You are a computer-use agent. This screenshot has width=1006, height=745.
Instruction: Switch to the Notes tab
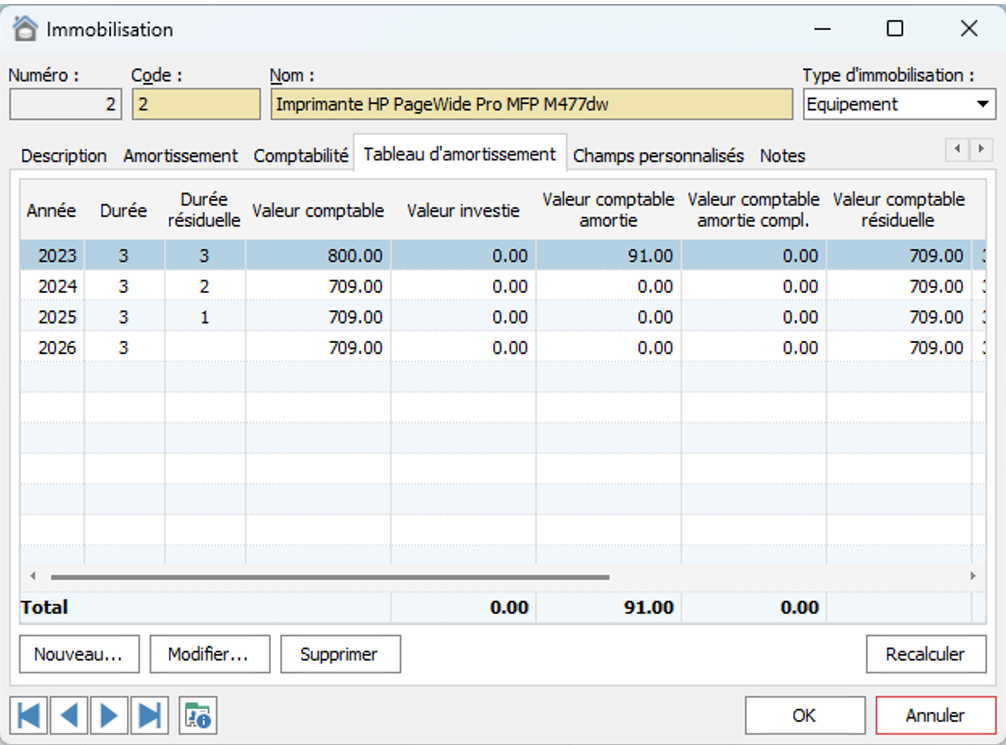pyautogui.click(x=782, y=156)
